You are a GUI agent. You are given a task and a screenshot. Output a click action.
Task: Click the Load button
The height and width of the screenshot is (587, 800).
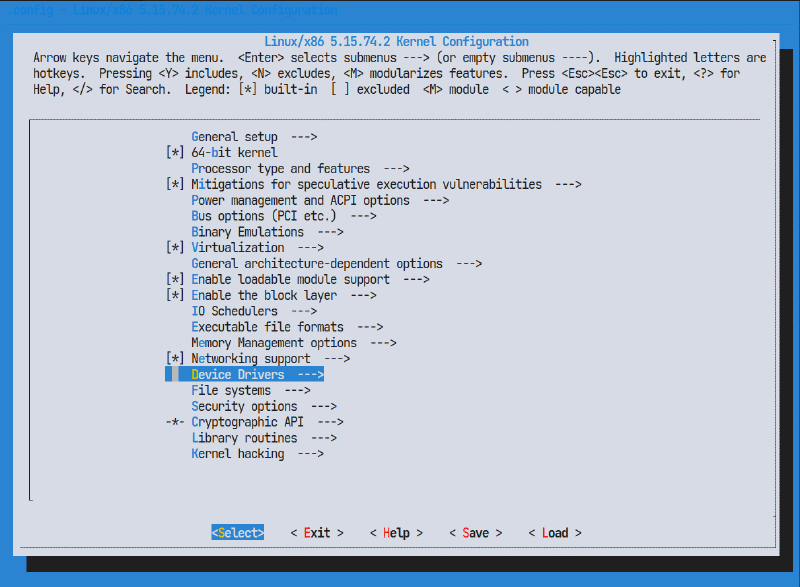[x=555, y=533]
